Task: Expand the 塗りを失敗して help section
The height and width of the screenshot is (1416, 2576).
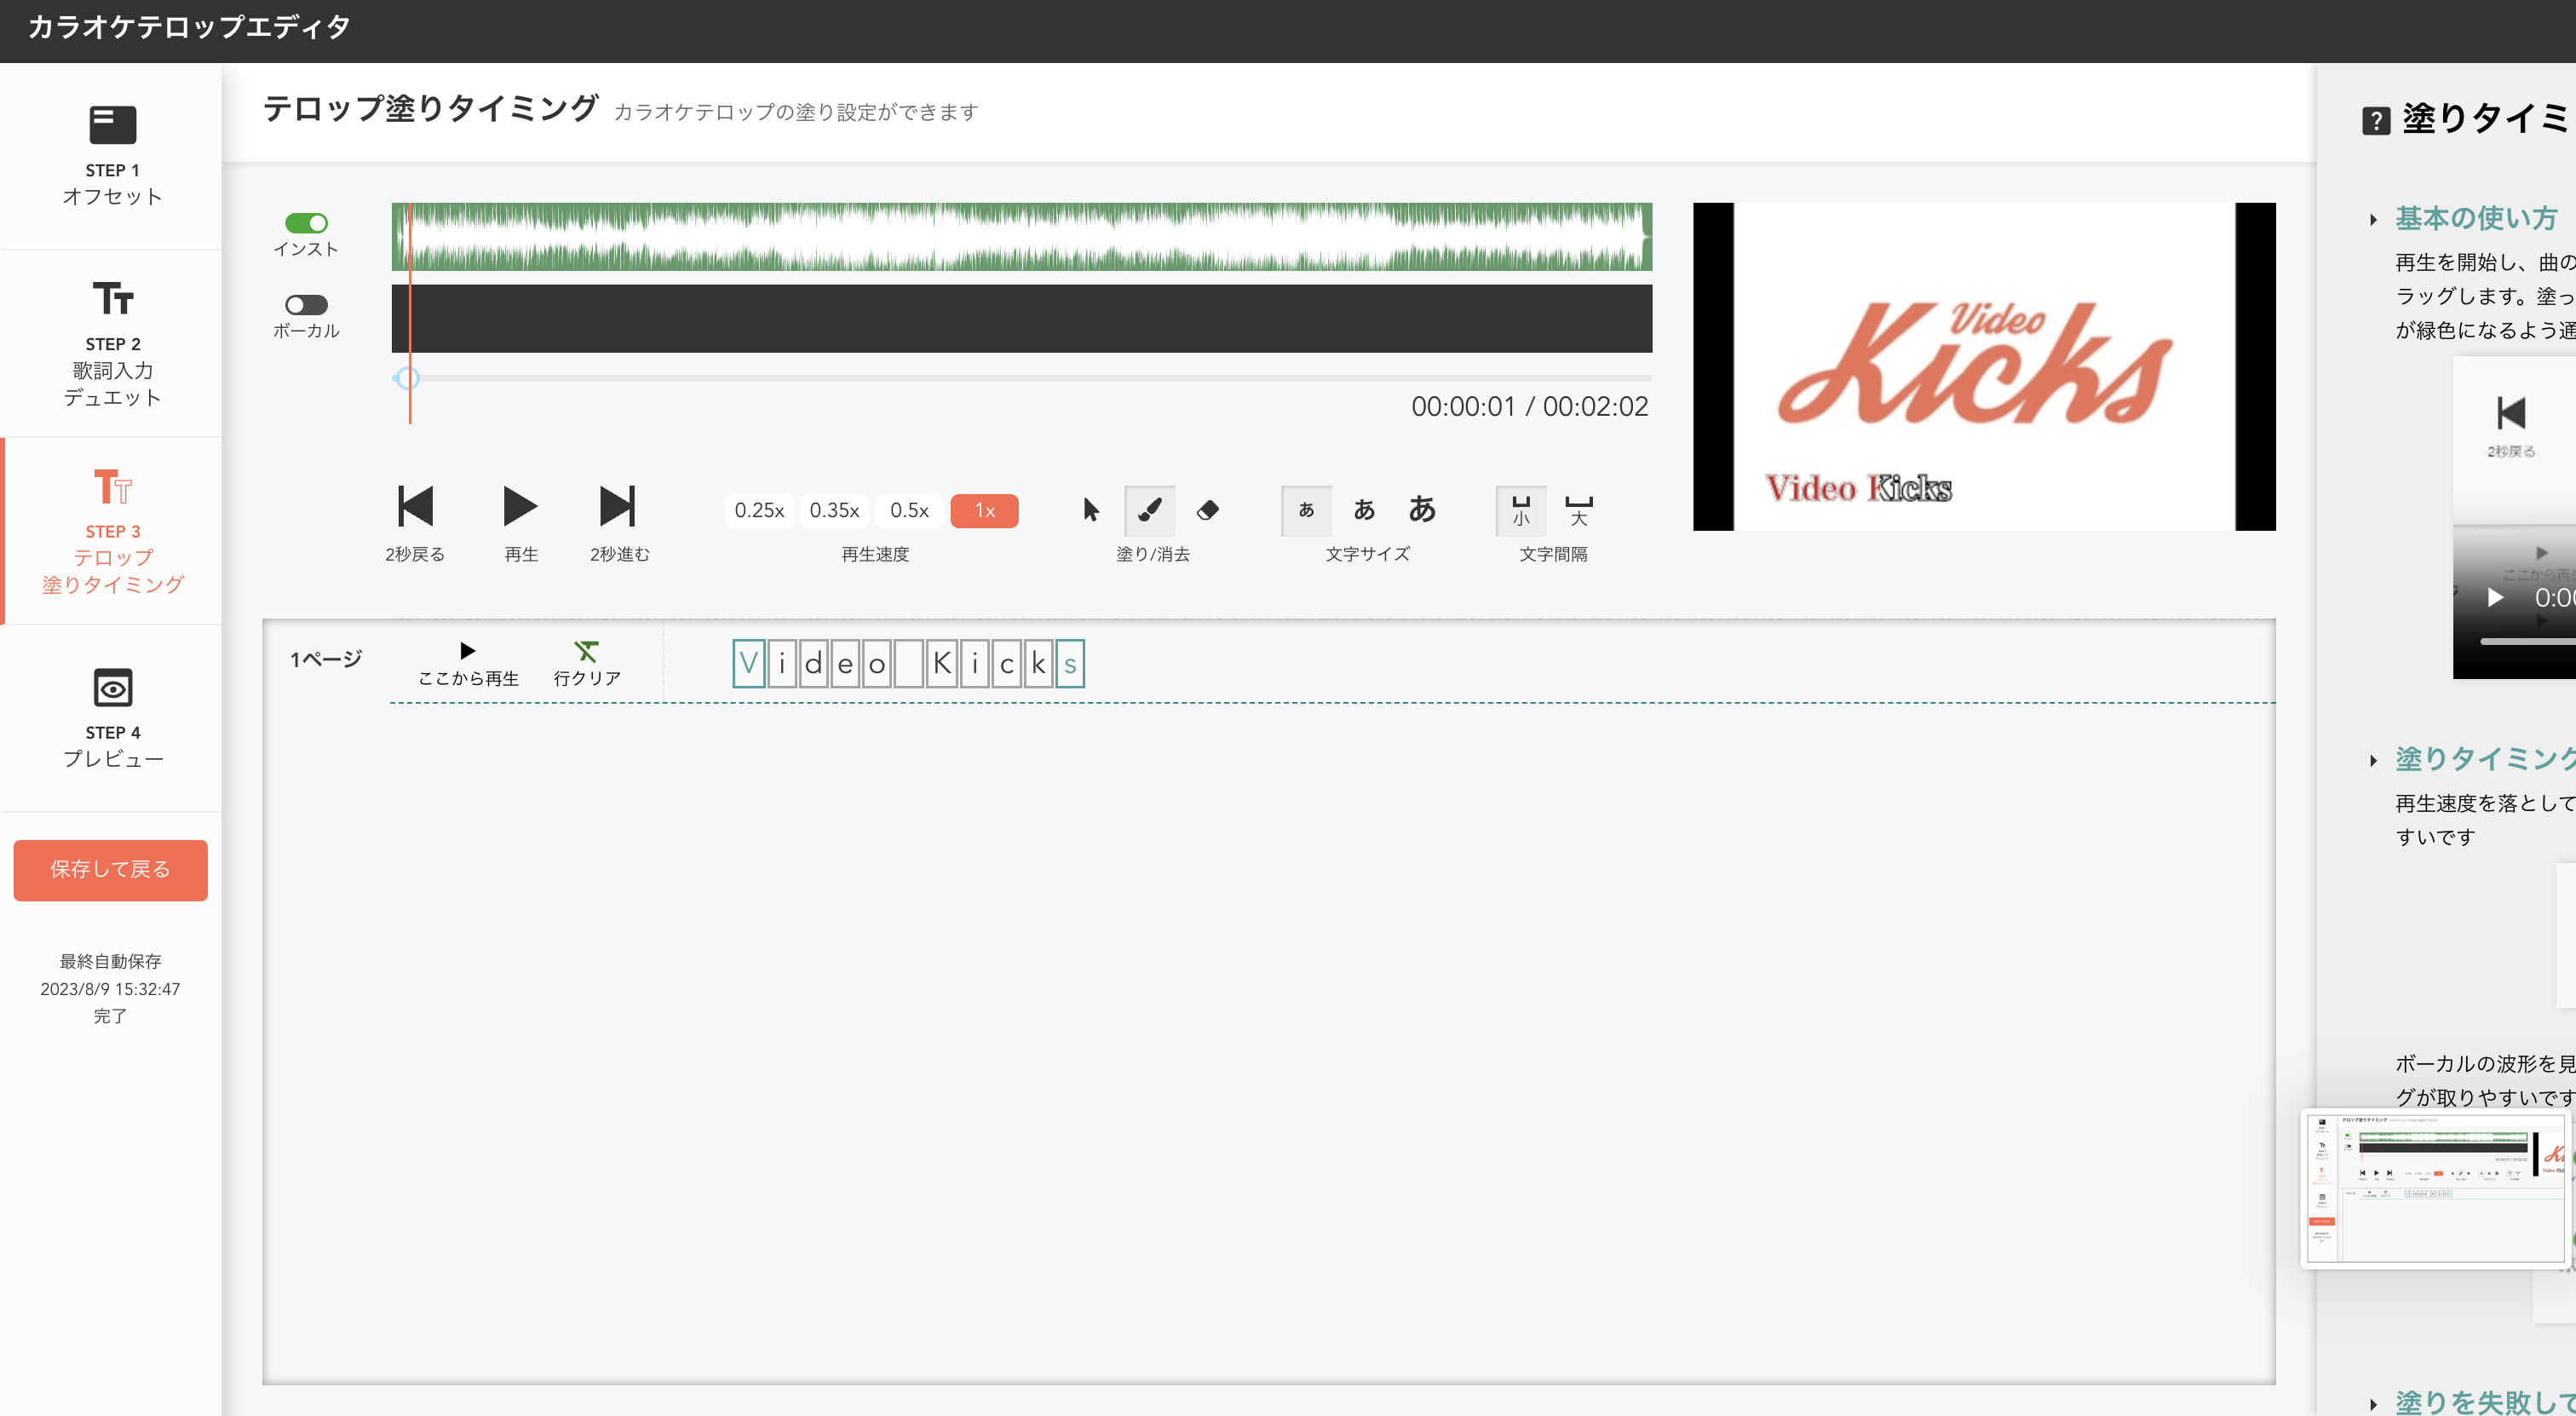Action: pos(2484,1401)
